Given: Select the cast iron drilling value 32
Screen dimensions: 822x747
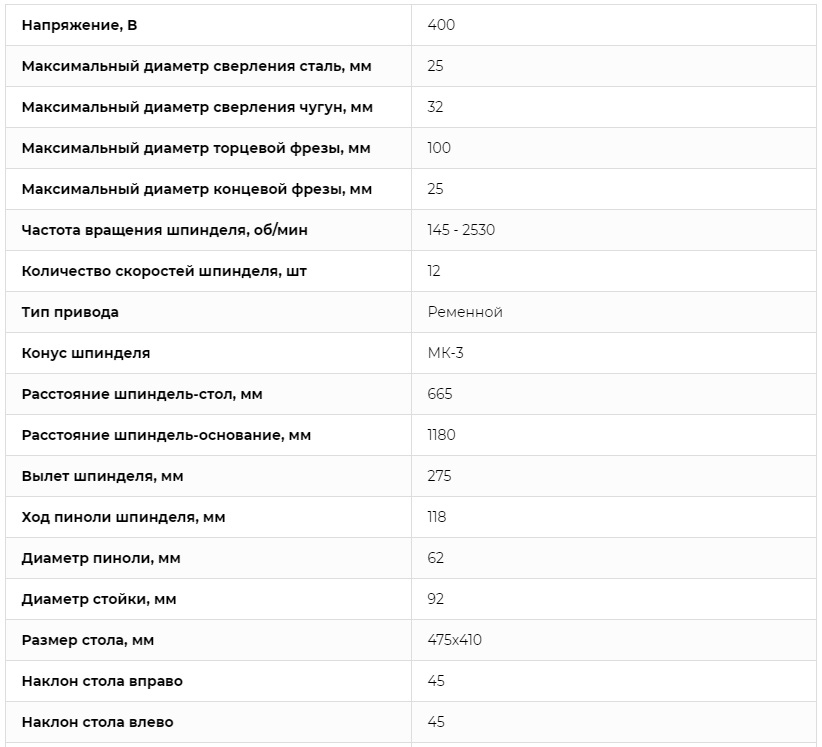Looking at the screenshot, I should pyautogui.click(x=435, y=107).
